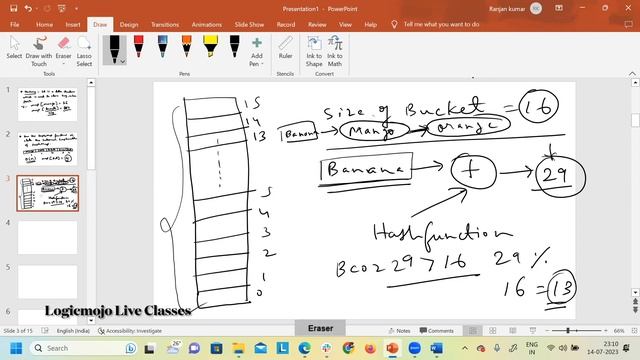Select blank slide 5 thumbnail
This screenshot has height=360, width=640.
(x=47, y=282)
